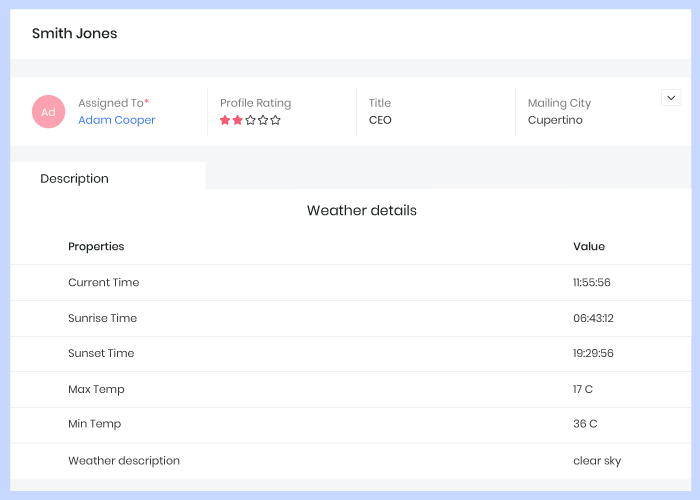Viewport: 700px width, 500px height.
Task: Set profile rating to four stars
Action: click(263, 121)
